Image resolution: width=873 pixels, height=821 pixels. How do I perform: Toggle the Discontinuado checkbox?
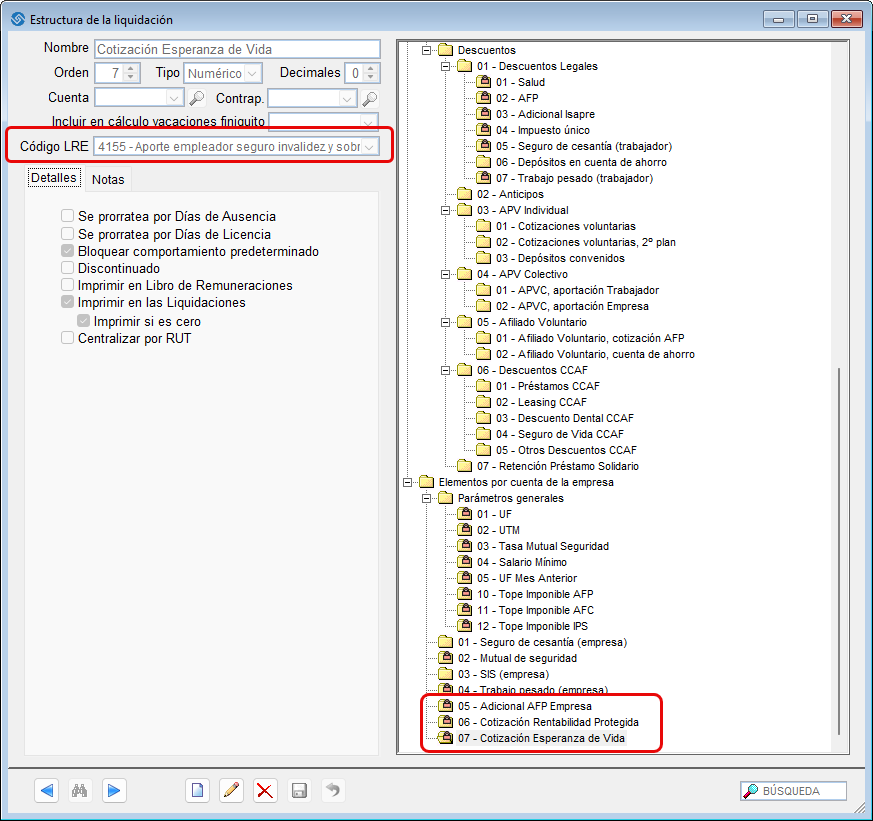pos(67,268)
